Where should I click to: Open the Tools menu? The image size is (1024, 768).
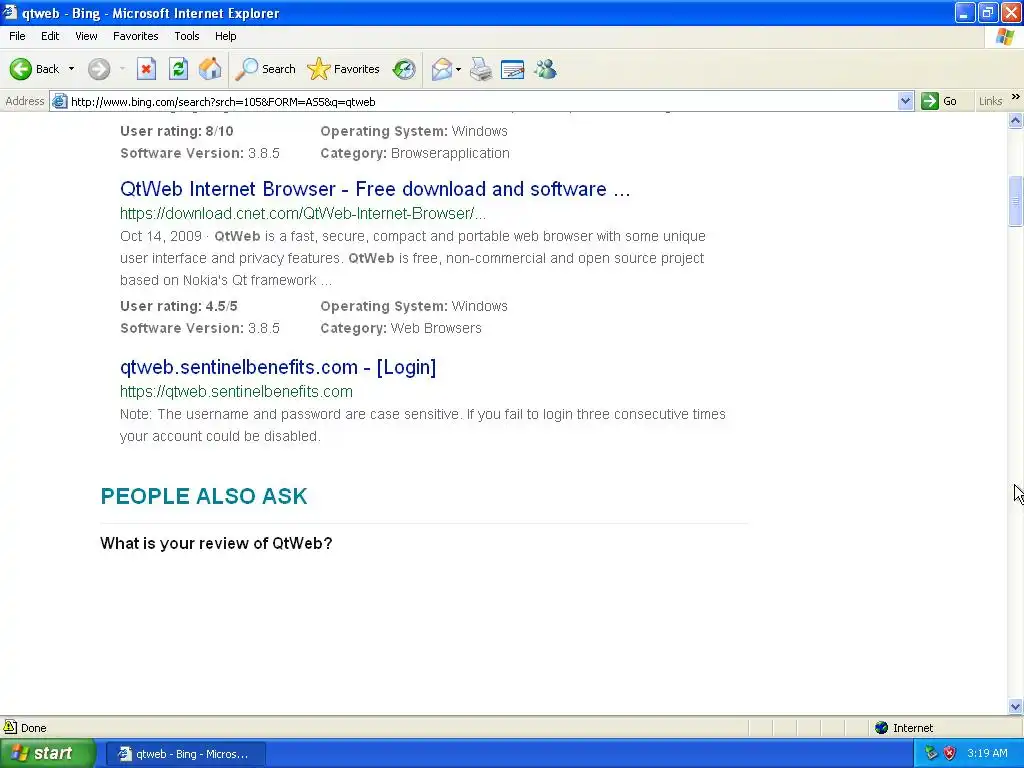click(186, 36)
